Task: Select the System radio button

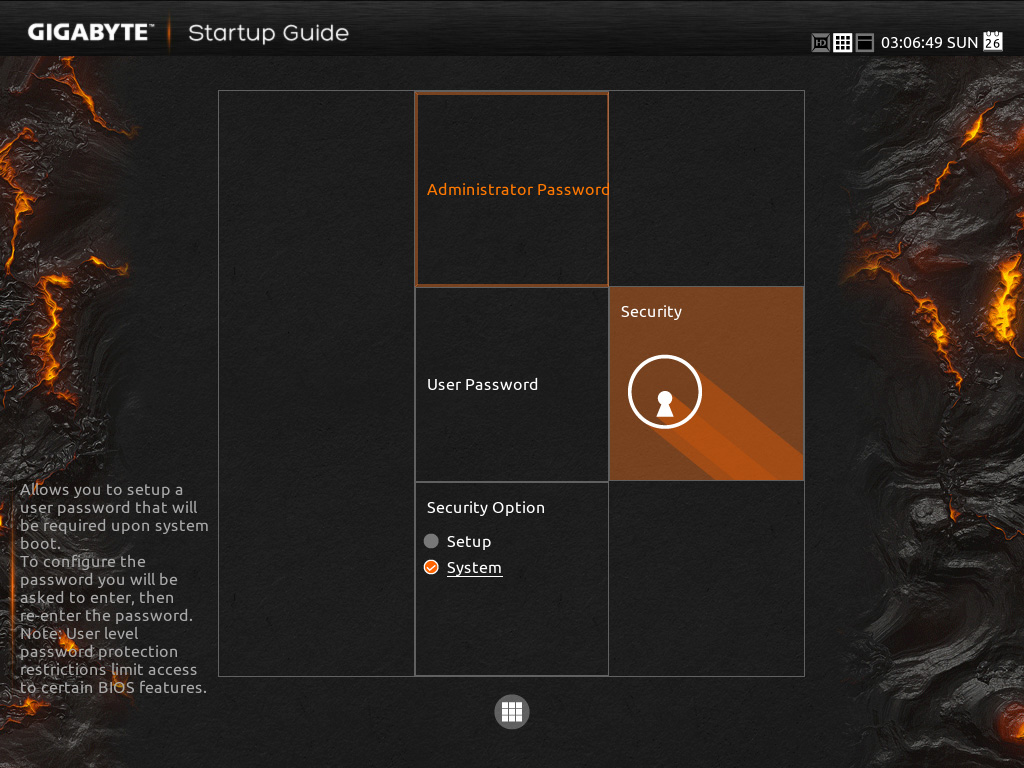Action: pos(431,567)
